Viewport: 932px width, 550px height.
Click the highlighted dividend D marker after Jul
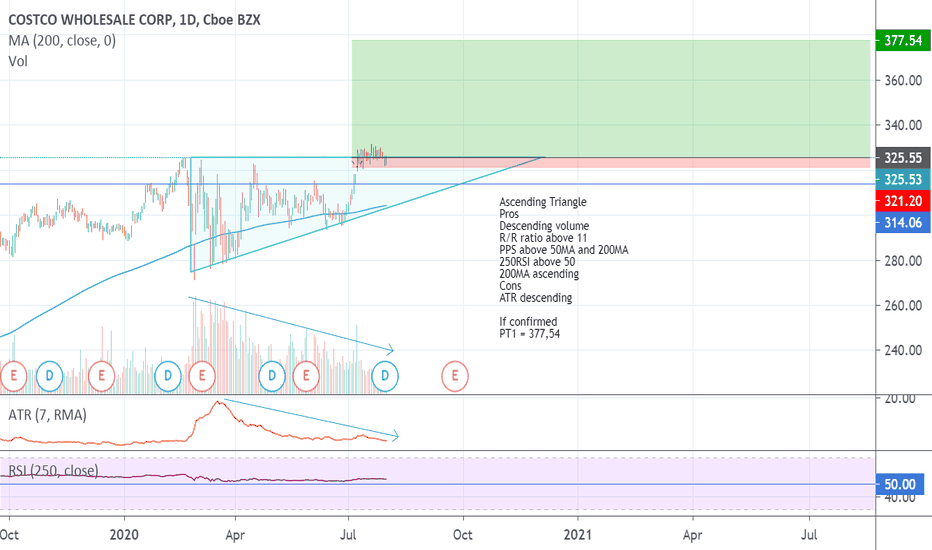pyautogui.click(x=385, y=376)
